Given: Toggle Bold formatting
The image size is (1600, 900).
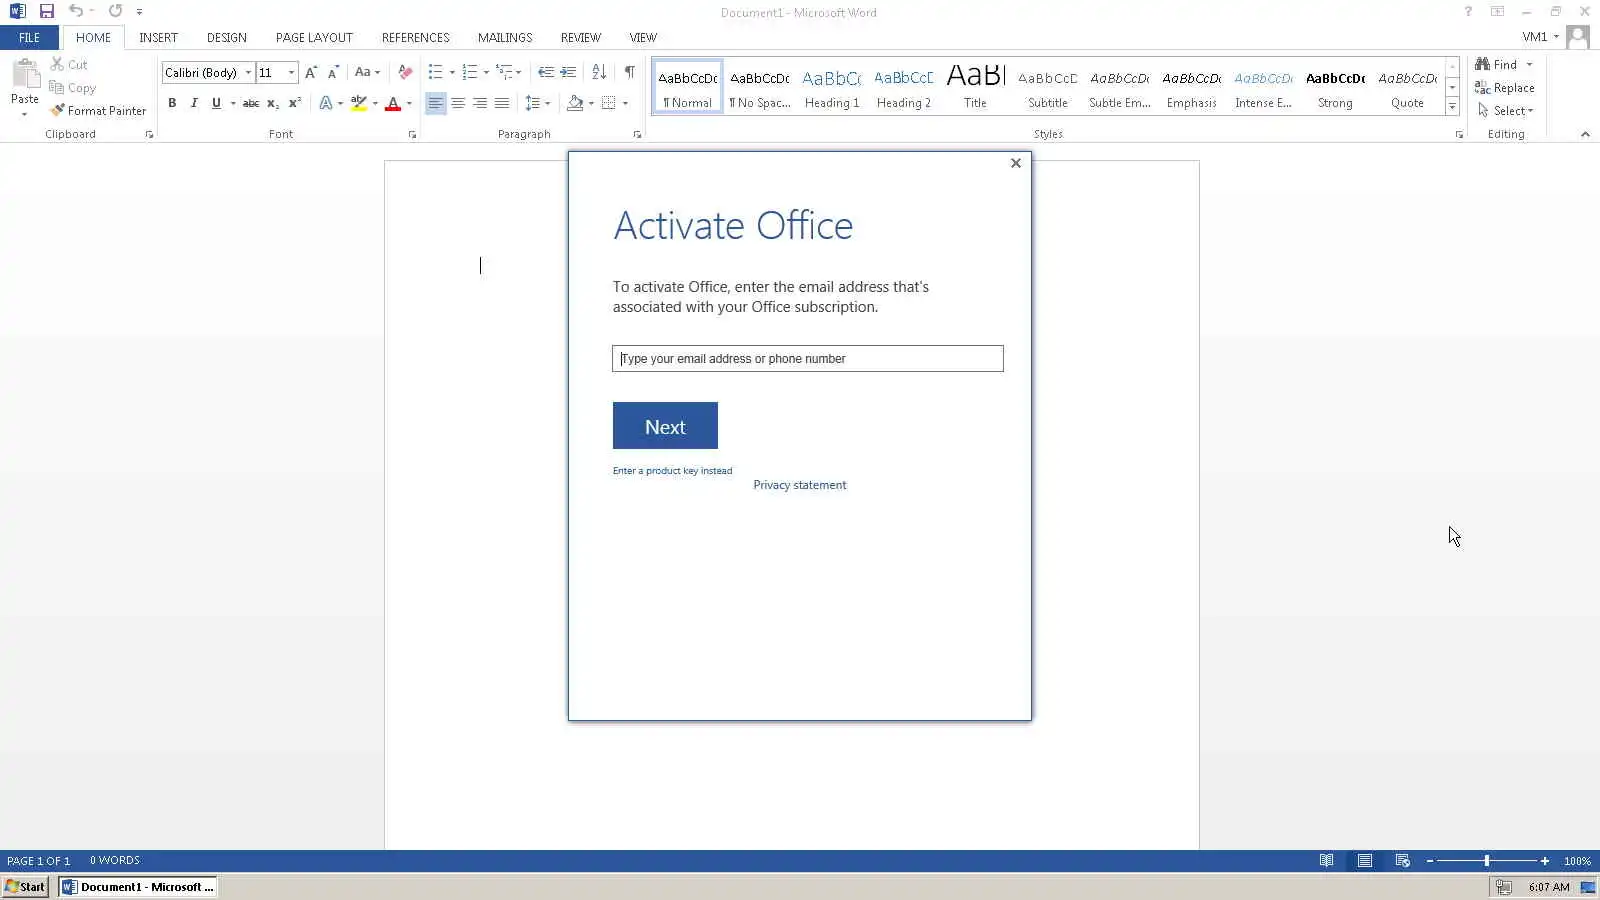Looking at the screenshot, I should 172,103.
